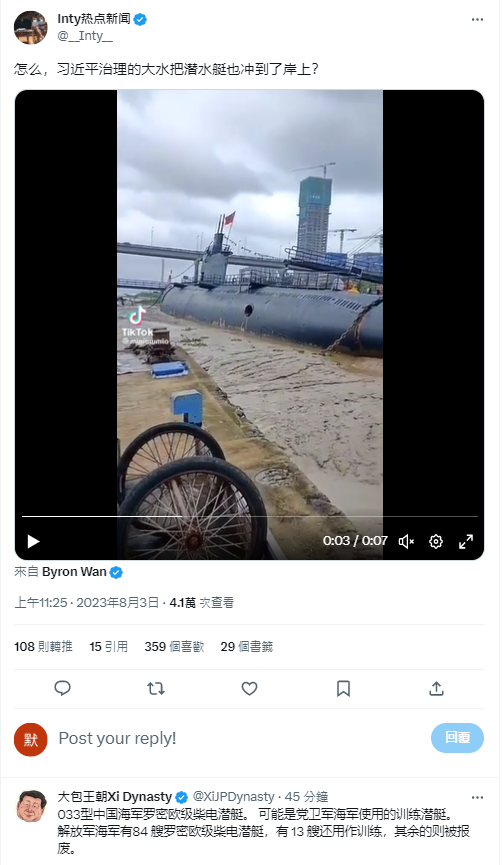Open Byron Wan's profile link
Viewport: 502px width, 865px height.
pos(74,572)
